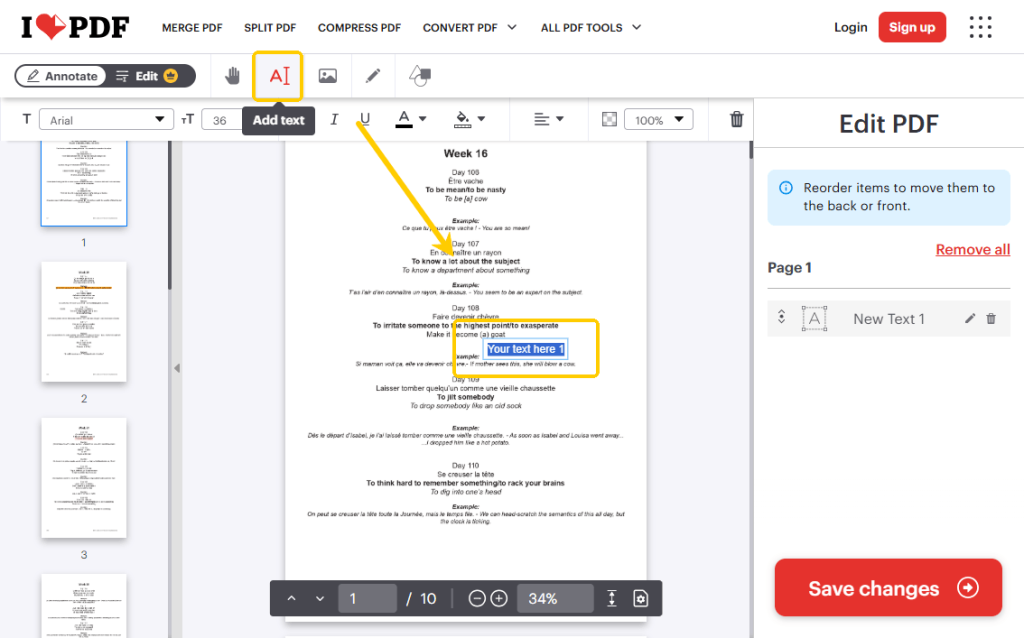Switch to Annotate mode
This screenshot has width=1024, height=638.
pos(62,76)
